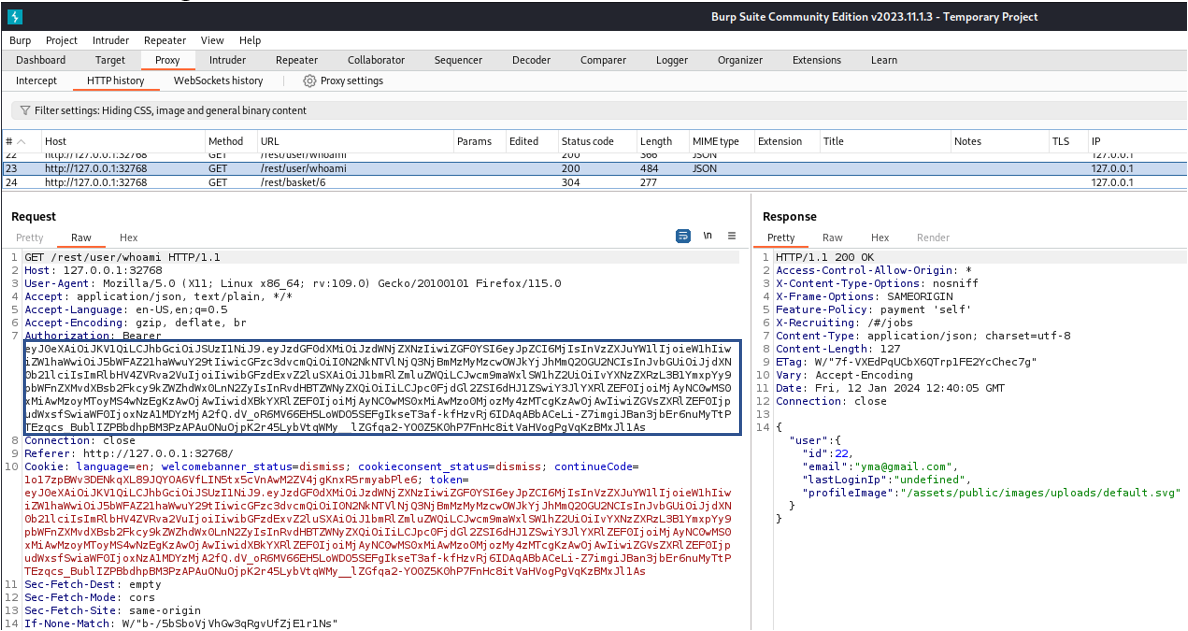Open the Help menu

[x=250, y=40]
